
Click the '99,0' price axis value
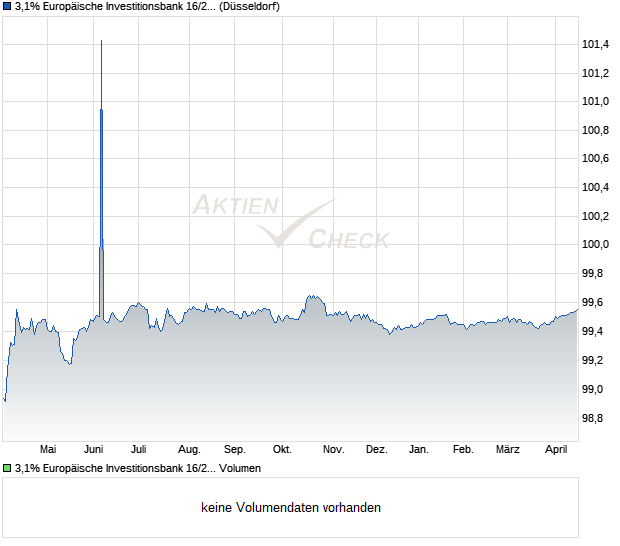pyautogui.click(x=593, y=389)
